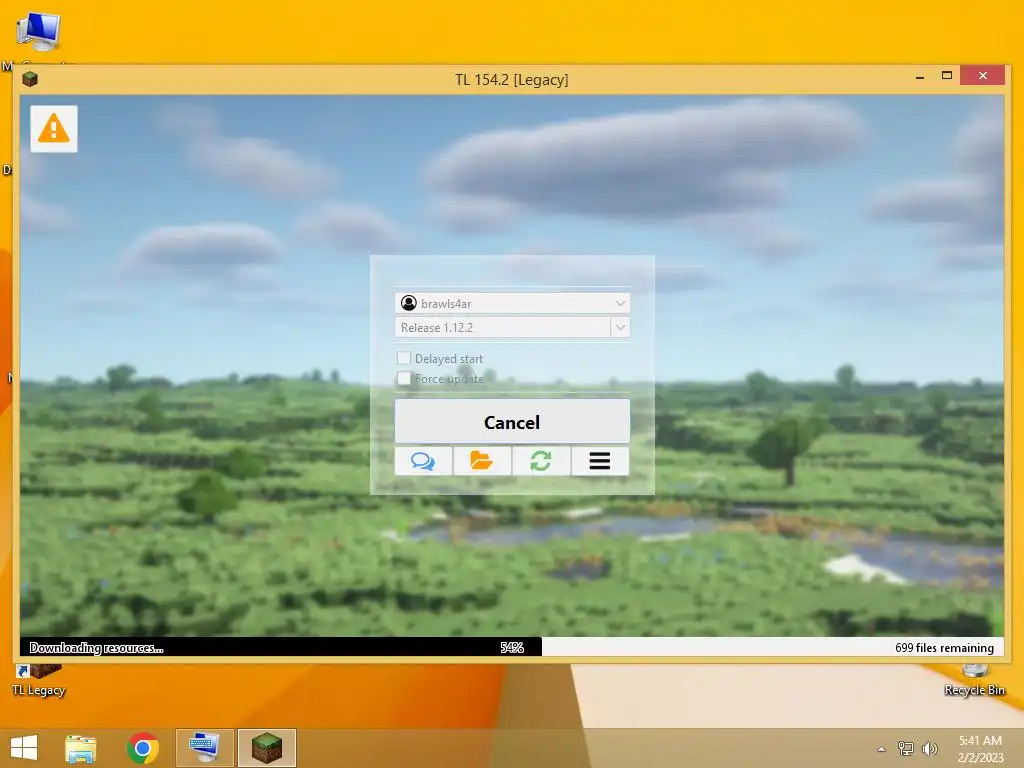Enable the Force update checkbox
The image size is (1024, 768).
click(x=404, y=378)
